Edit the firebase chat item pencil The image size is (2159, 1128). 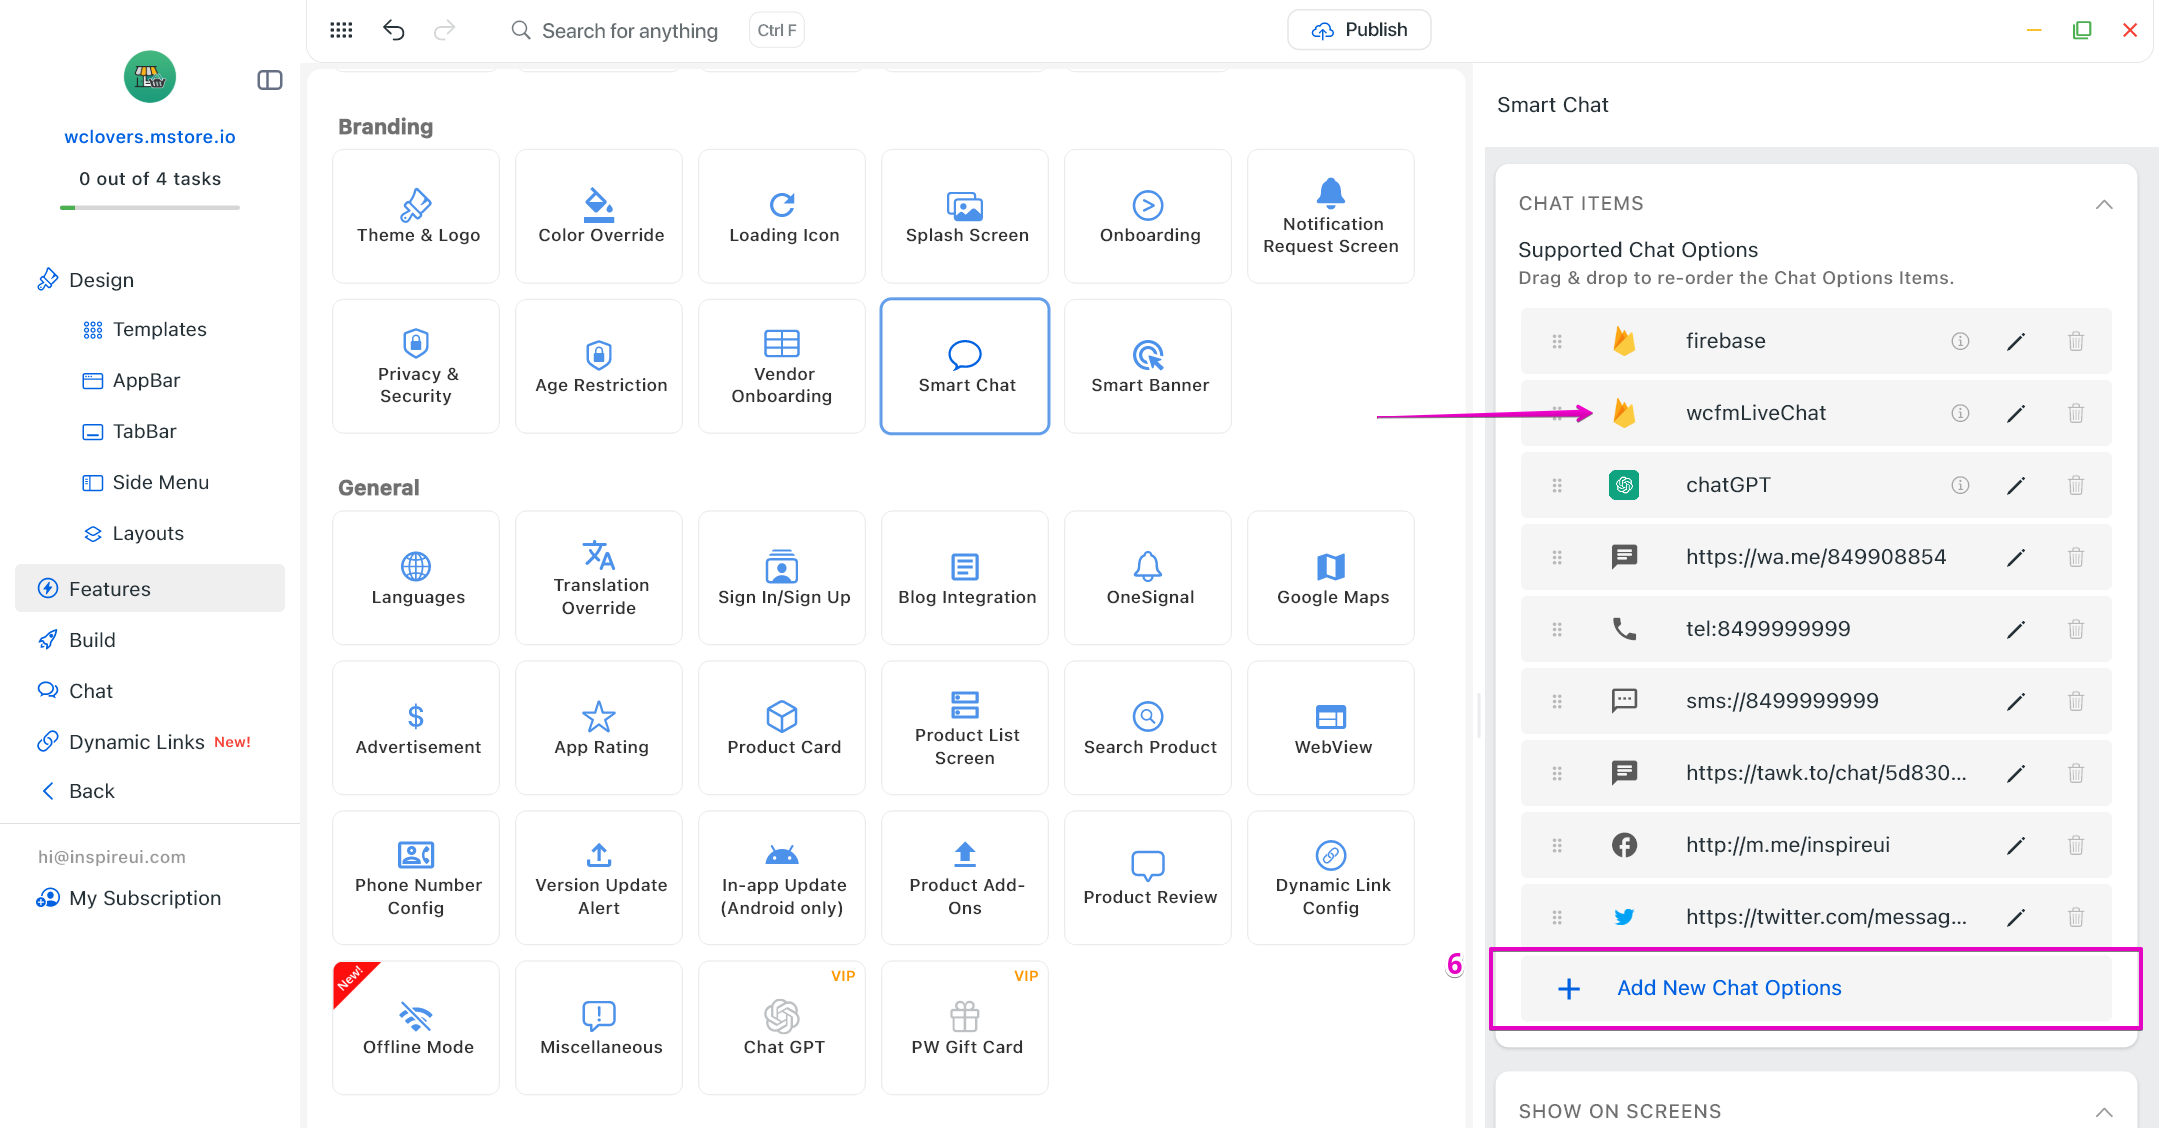pos(2016,342)
